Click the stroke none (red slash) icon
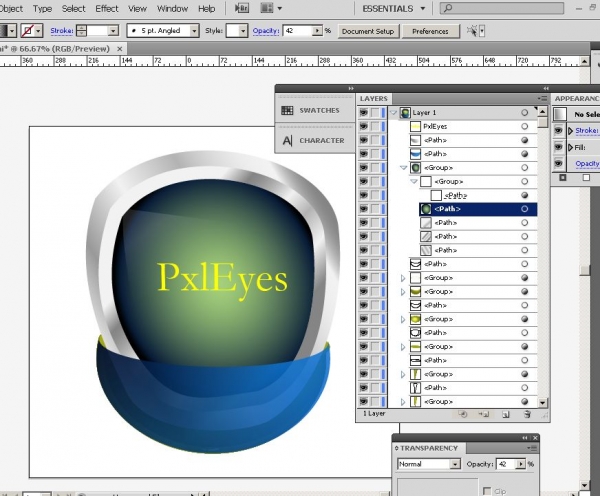Screen dimensions: 600x496 click(27, 31)
